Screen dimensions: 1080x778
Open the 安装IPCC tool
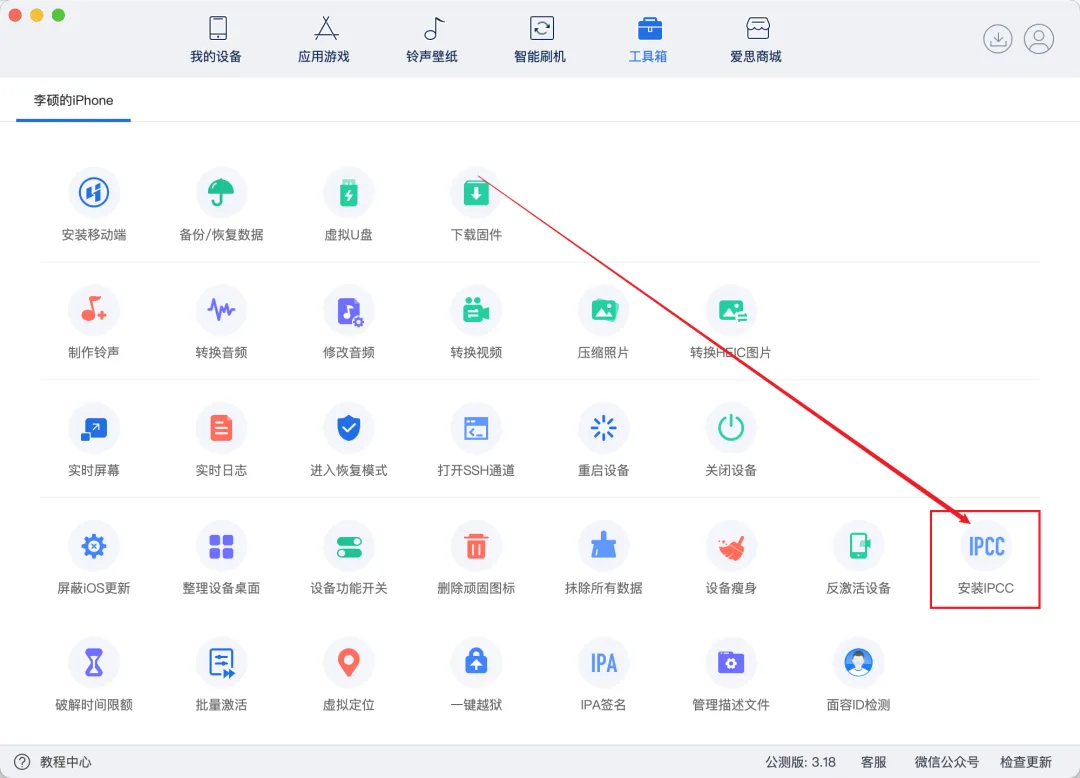click(x=985, y=546)
